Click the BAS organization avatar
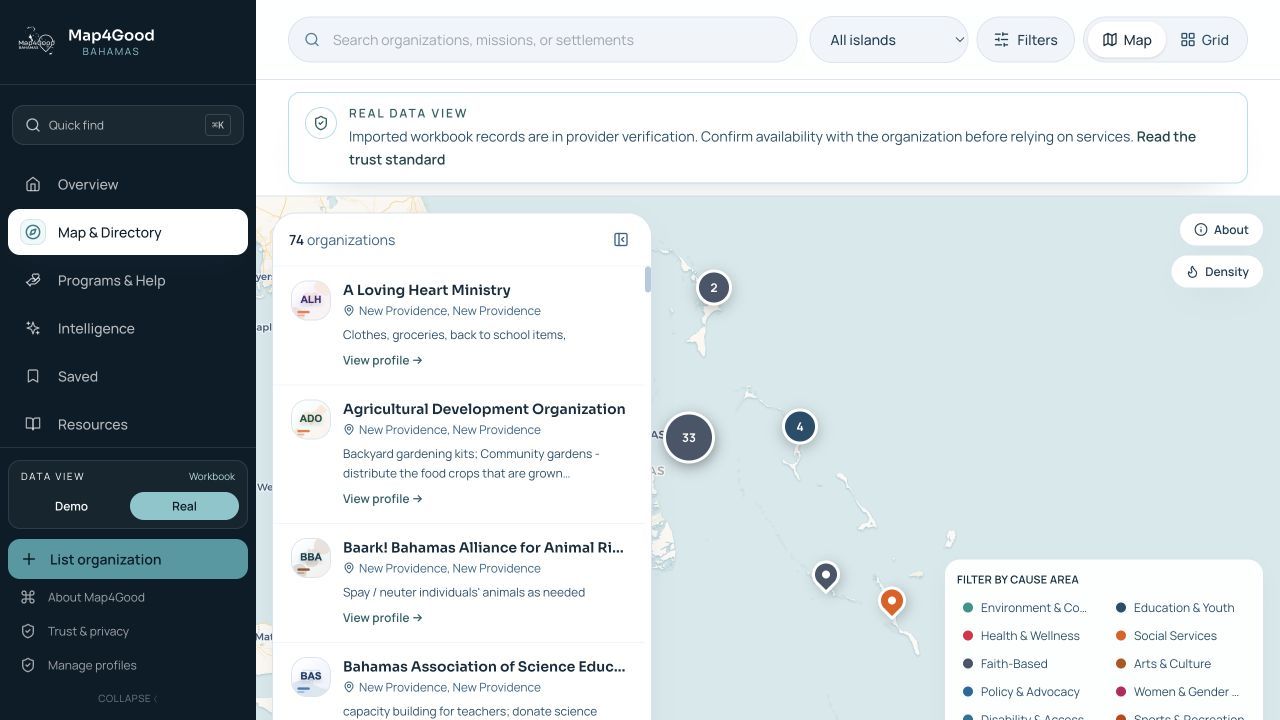 tap(311, 677)
